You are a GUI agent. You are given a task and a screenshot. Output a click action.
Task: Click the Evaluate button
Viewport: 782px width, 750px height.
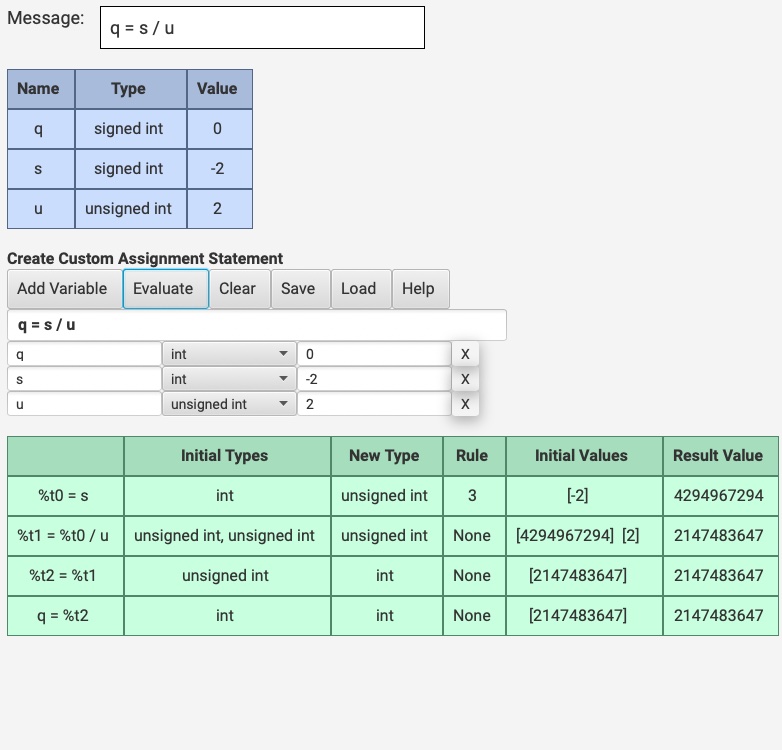click(x=166, y=289)
